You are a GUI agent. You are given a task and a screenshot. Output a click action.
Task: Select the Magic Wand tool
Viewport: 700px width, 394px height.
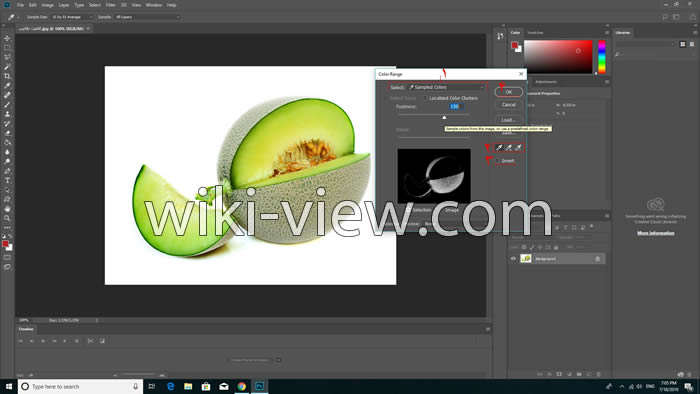tap(7, 66)
